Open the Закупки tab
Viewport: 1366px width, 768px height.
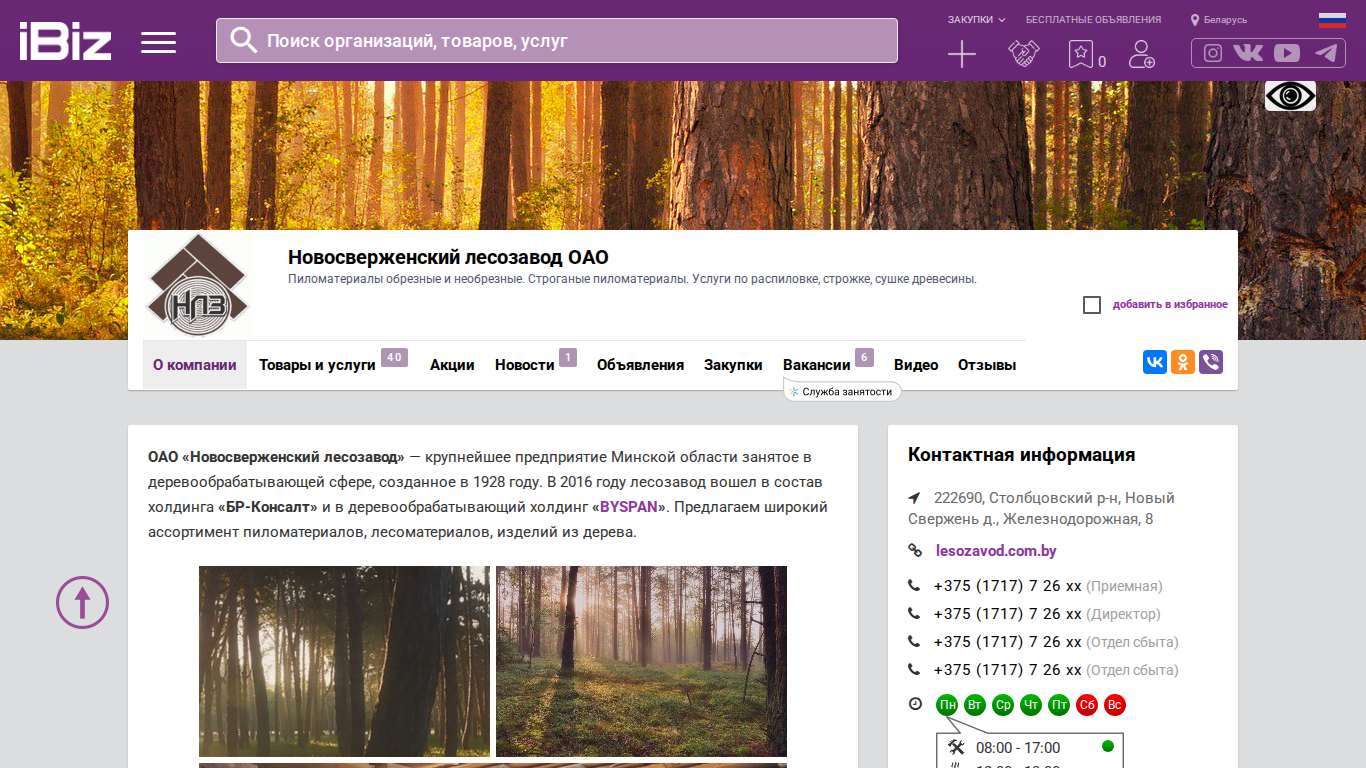[733, 365]
